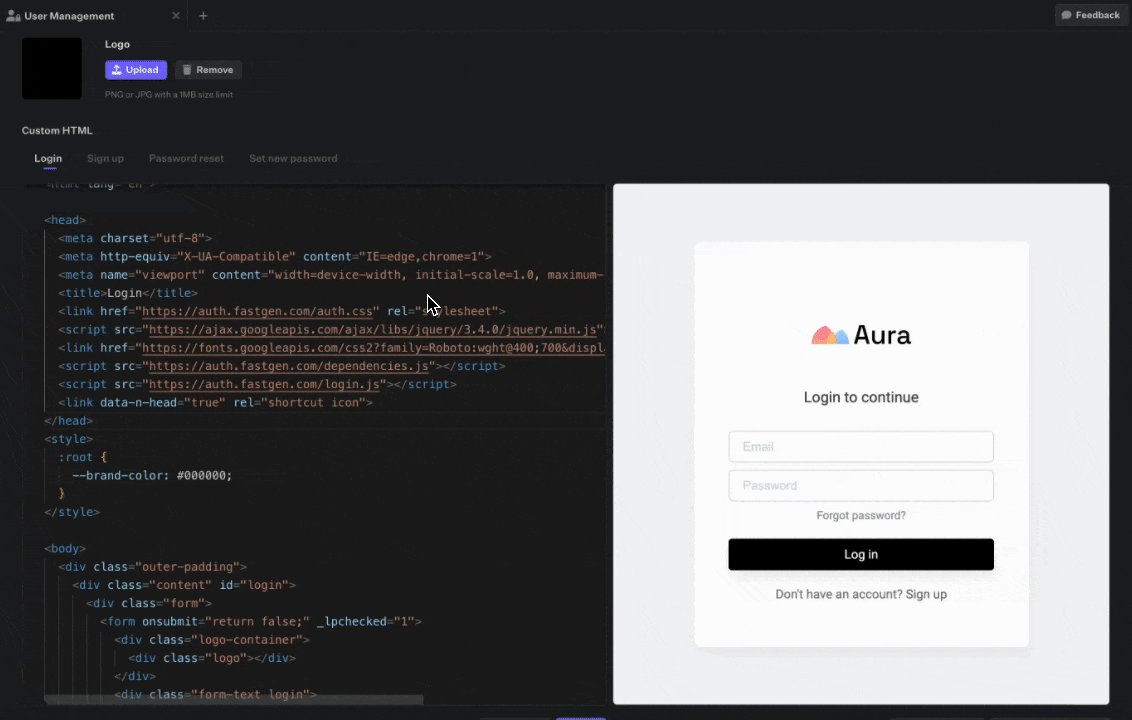Click the black logo preview thumbnail
The image size is (1132, 720).
pyautogui.click(x=51, y=68)
